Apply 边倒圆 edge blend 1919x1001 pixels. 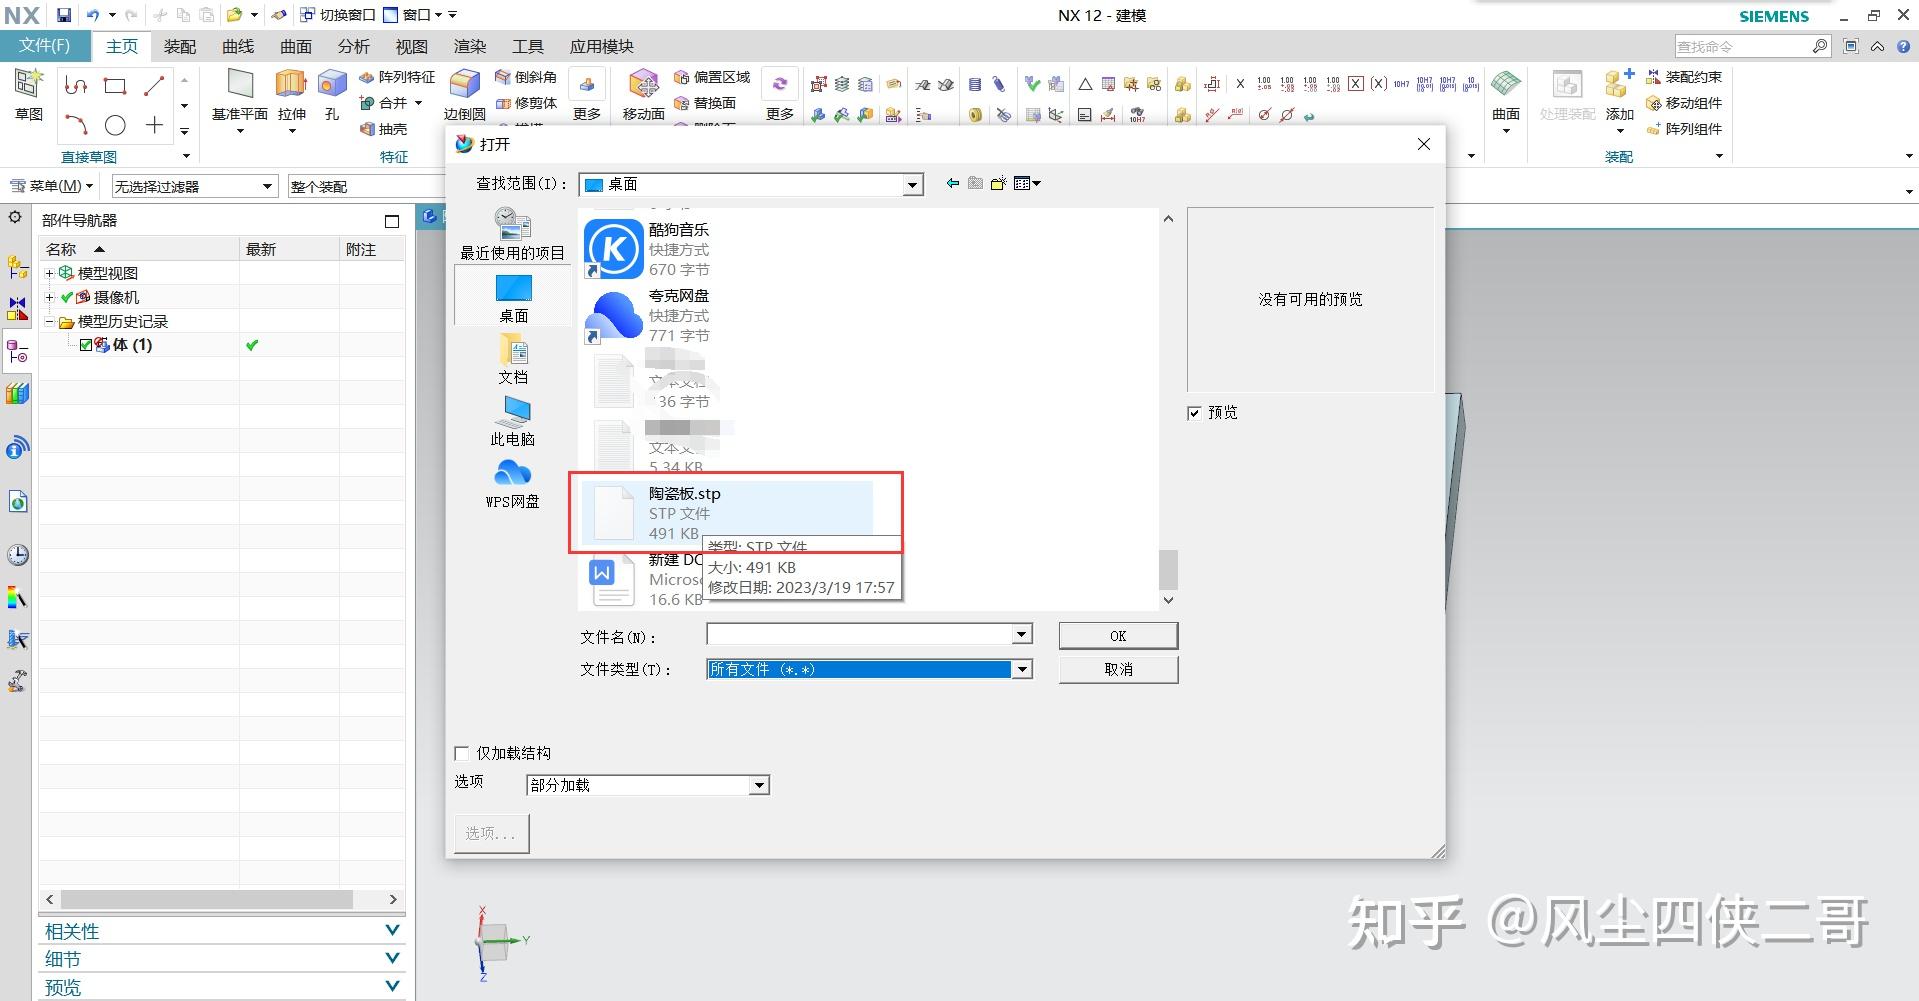[x=463, y=97]
